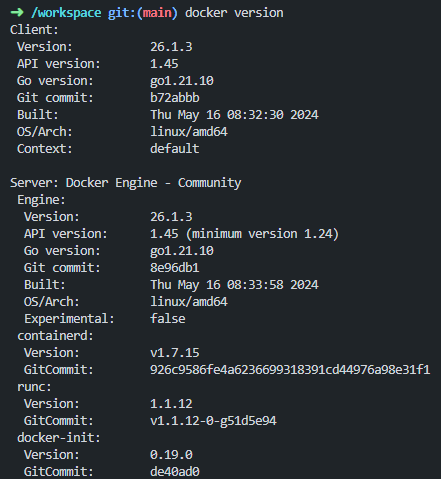Click the runc GitCommit v1.1.12-0-g51d5e94
Viewport: 441px width, 479px height.
[x=213, y=421]
